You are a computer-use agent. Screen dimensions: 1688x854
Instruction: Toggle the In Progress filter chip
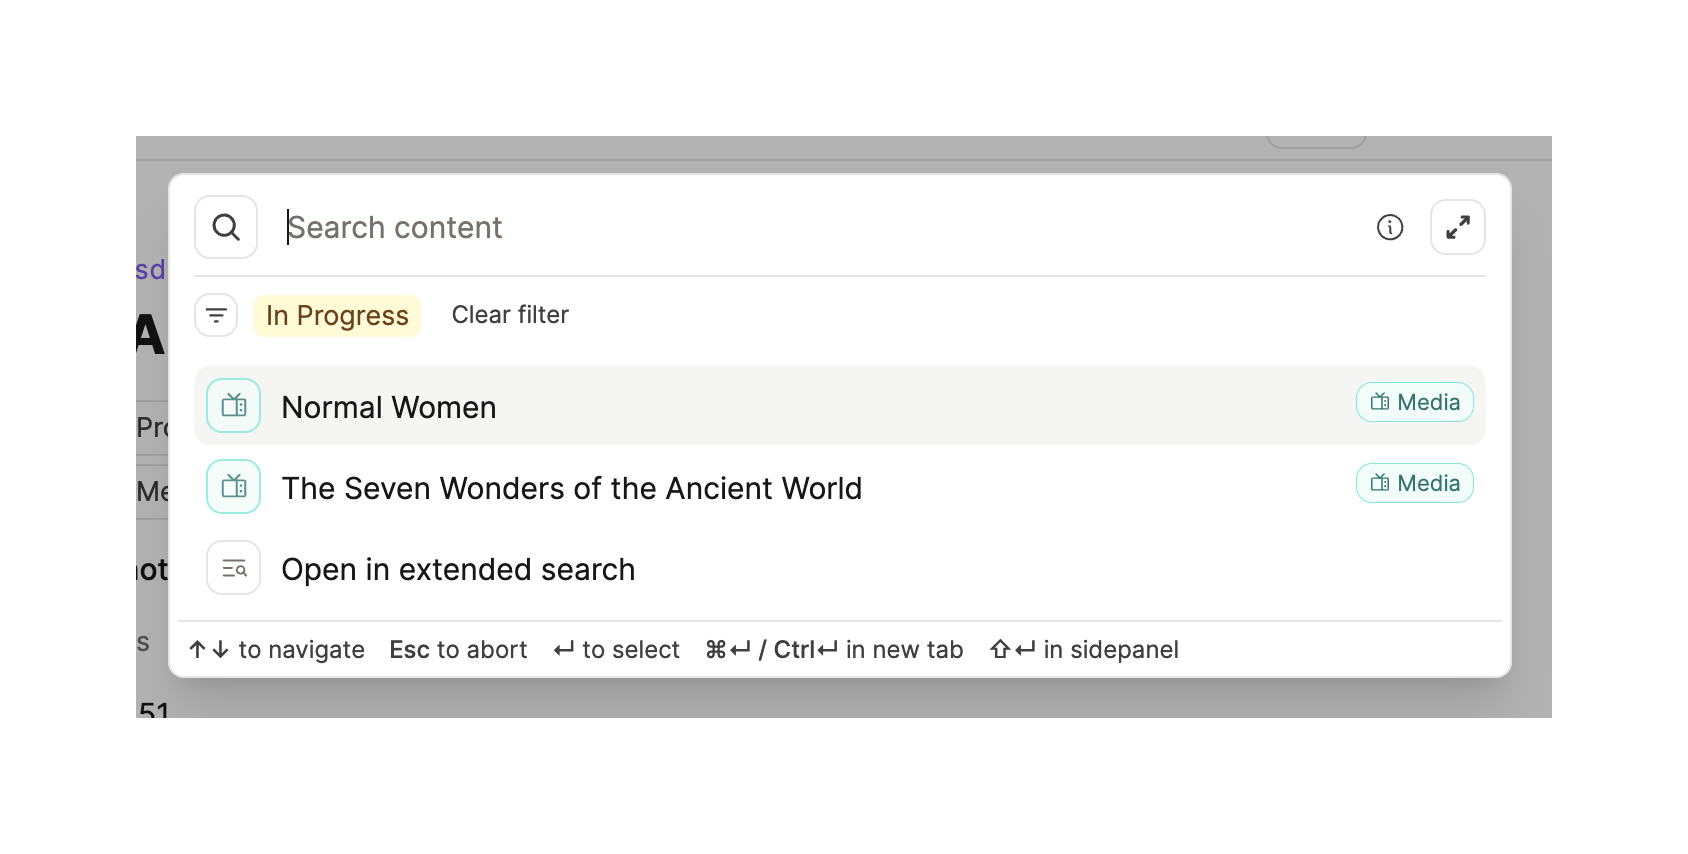(x=337, y=316)
